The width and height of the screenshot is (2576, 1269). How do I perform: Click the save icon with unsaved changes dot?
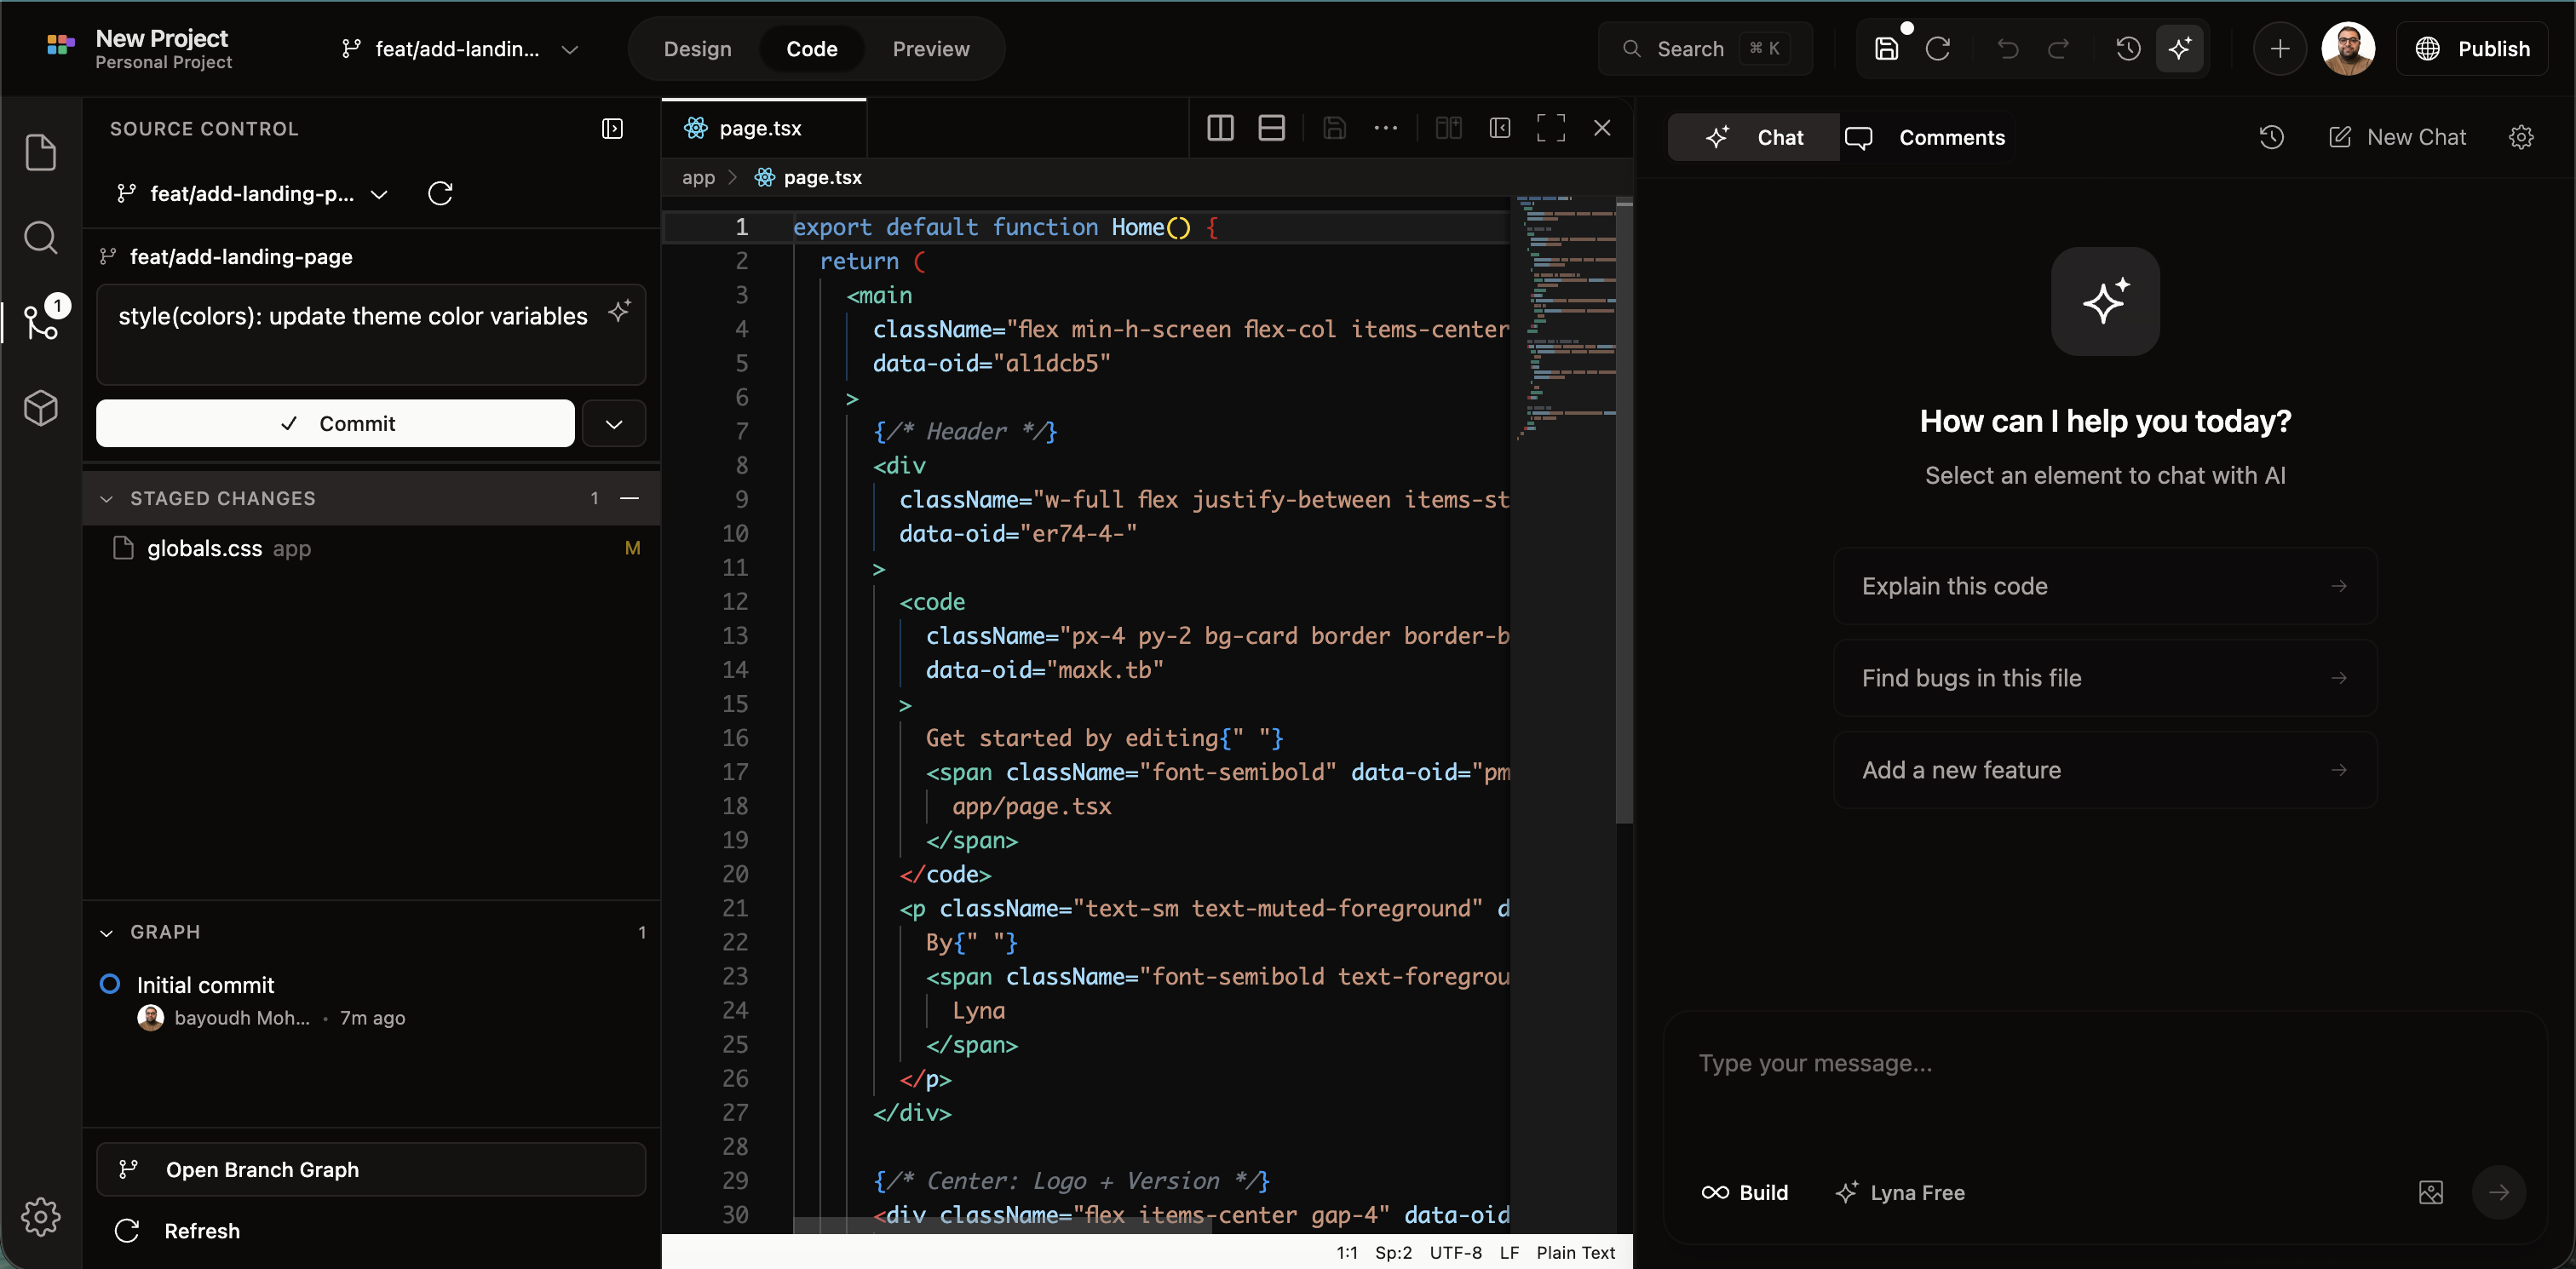click(x=1886, y=48)
